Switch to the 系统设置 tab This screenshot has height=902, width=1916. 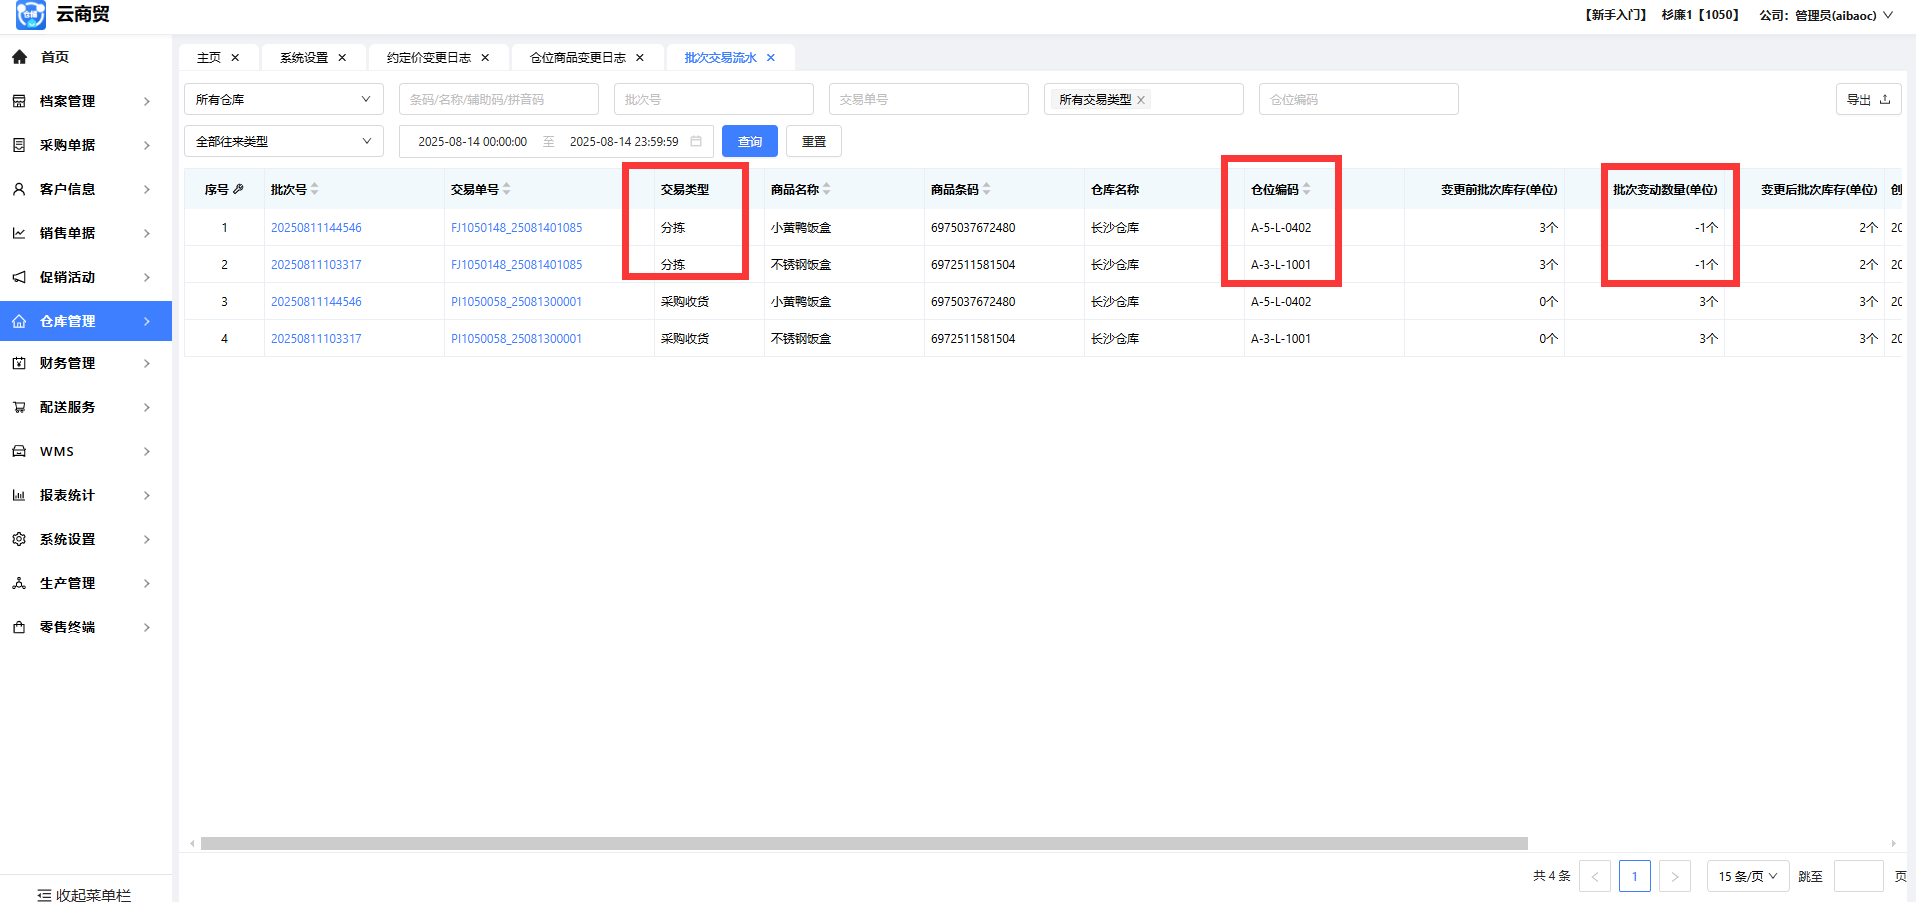304,58
